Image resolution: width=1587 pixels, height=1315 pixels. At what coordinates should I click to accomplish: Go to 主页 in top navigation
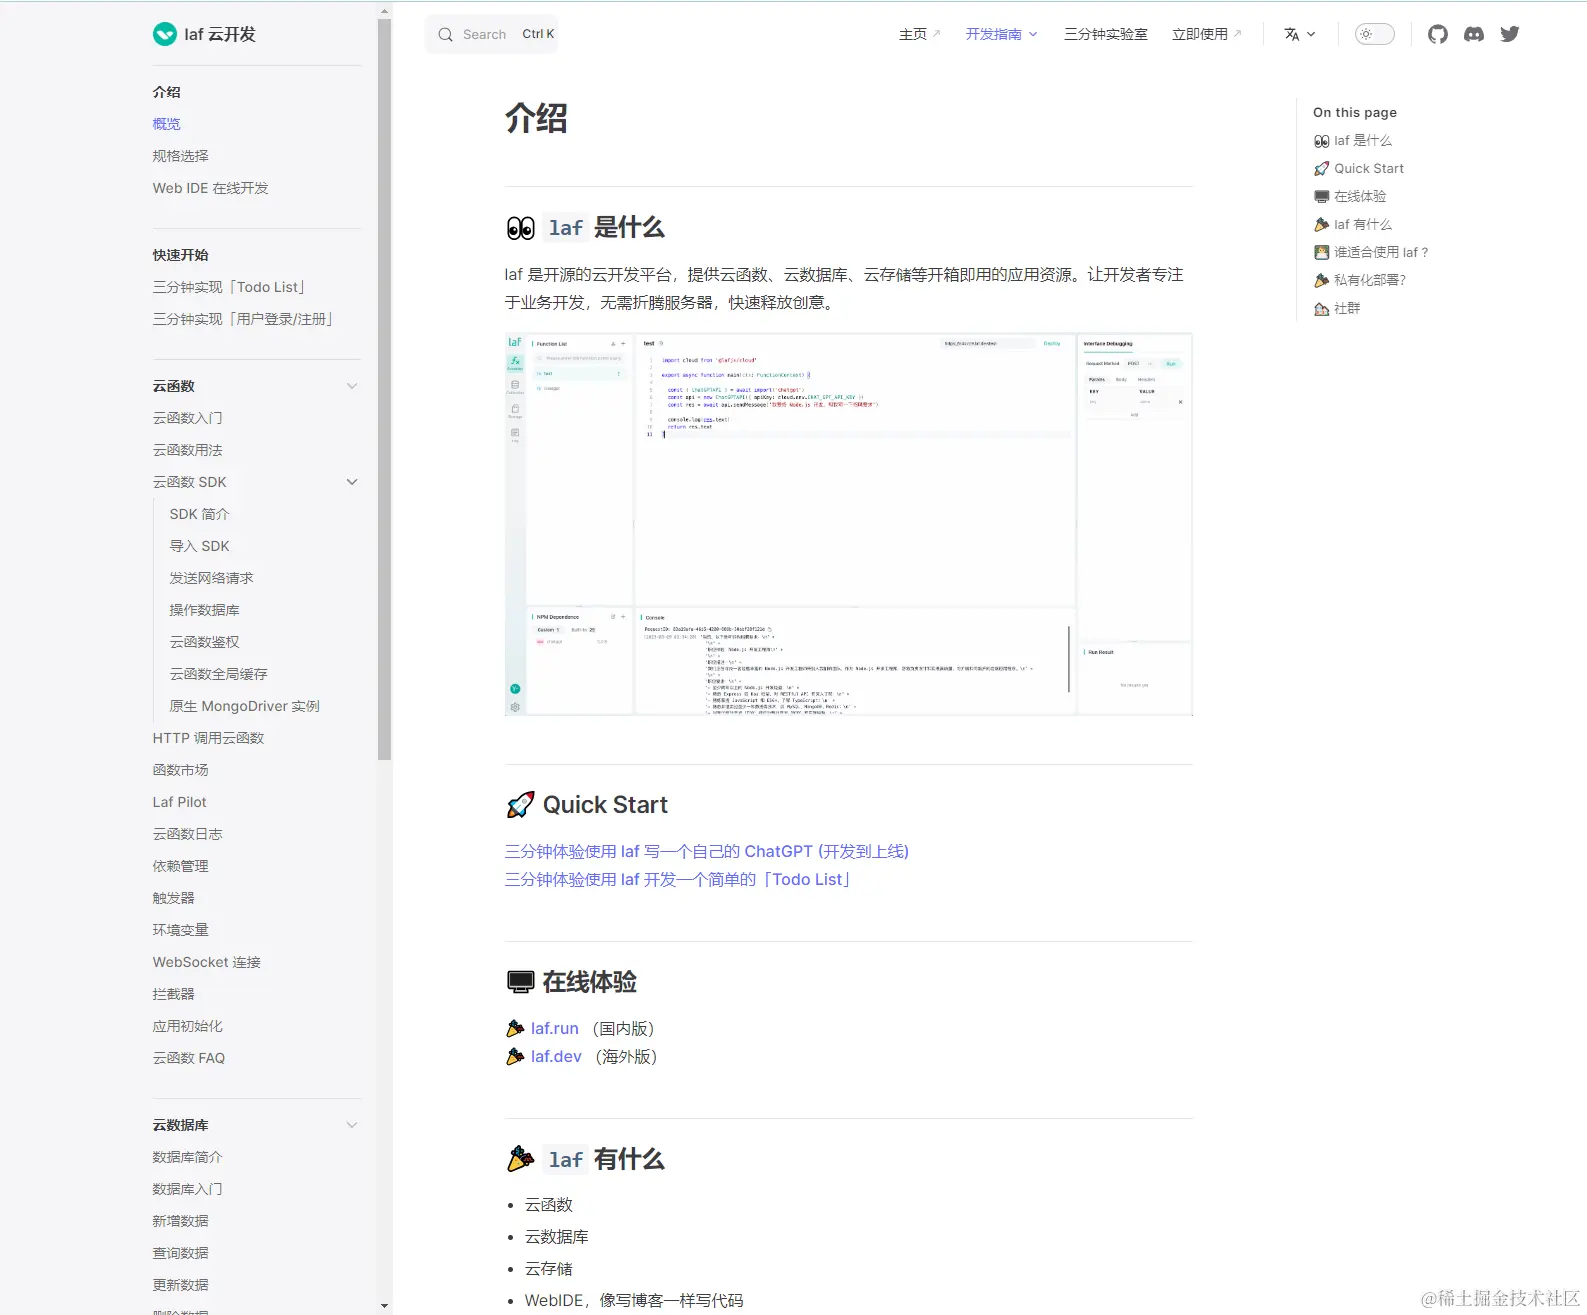click(919, 34)
